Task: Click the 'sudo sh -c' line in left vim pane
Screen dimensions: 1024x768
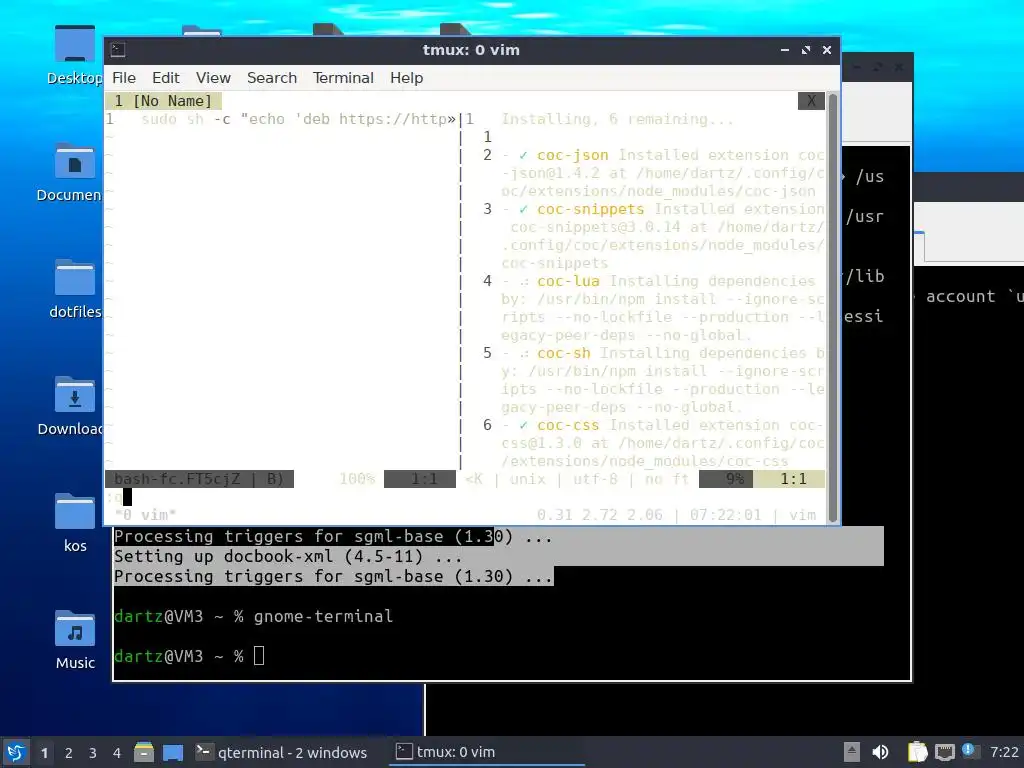Action: [x=298, y=119]
